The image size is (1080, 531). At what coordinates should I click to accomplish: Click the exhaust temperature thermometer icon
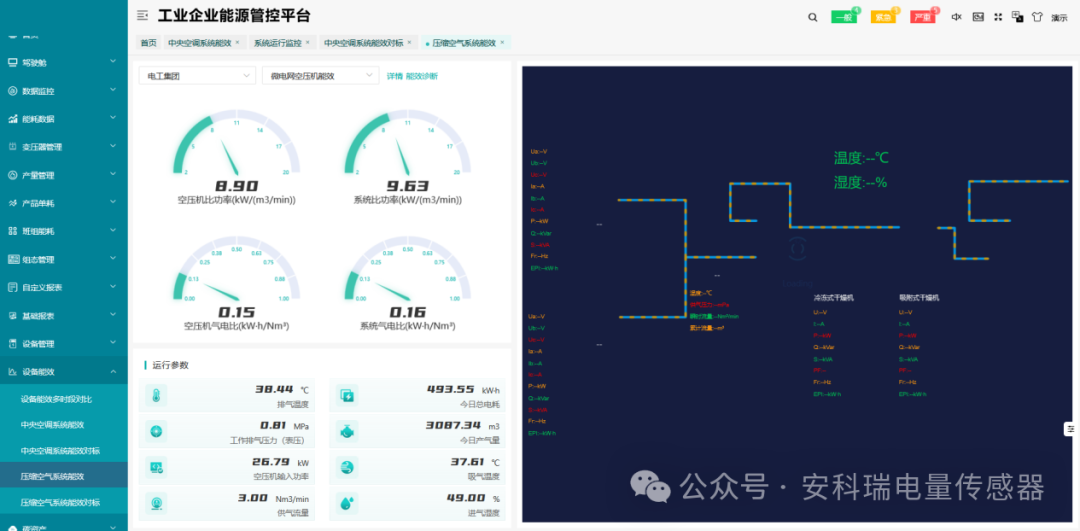click(157, 396)
